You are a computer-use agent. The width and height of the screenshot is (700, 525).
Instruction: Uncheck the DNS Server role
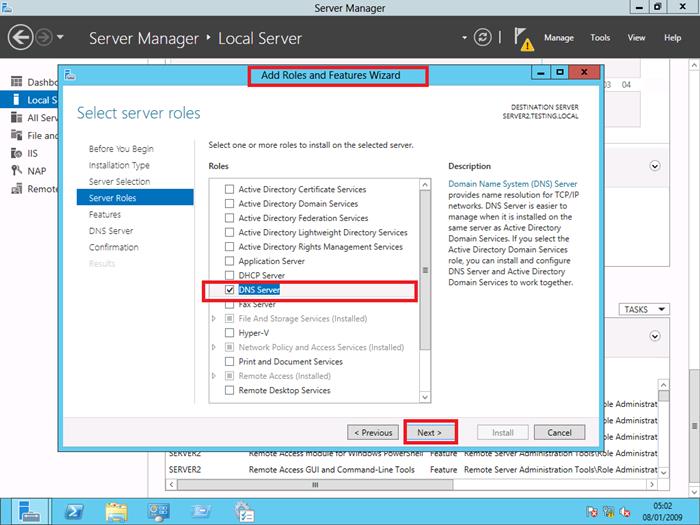pyautogui.click(x=229, y=290)
